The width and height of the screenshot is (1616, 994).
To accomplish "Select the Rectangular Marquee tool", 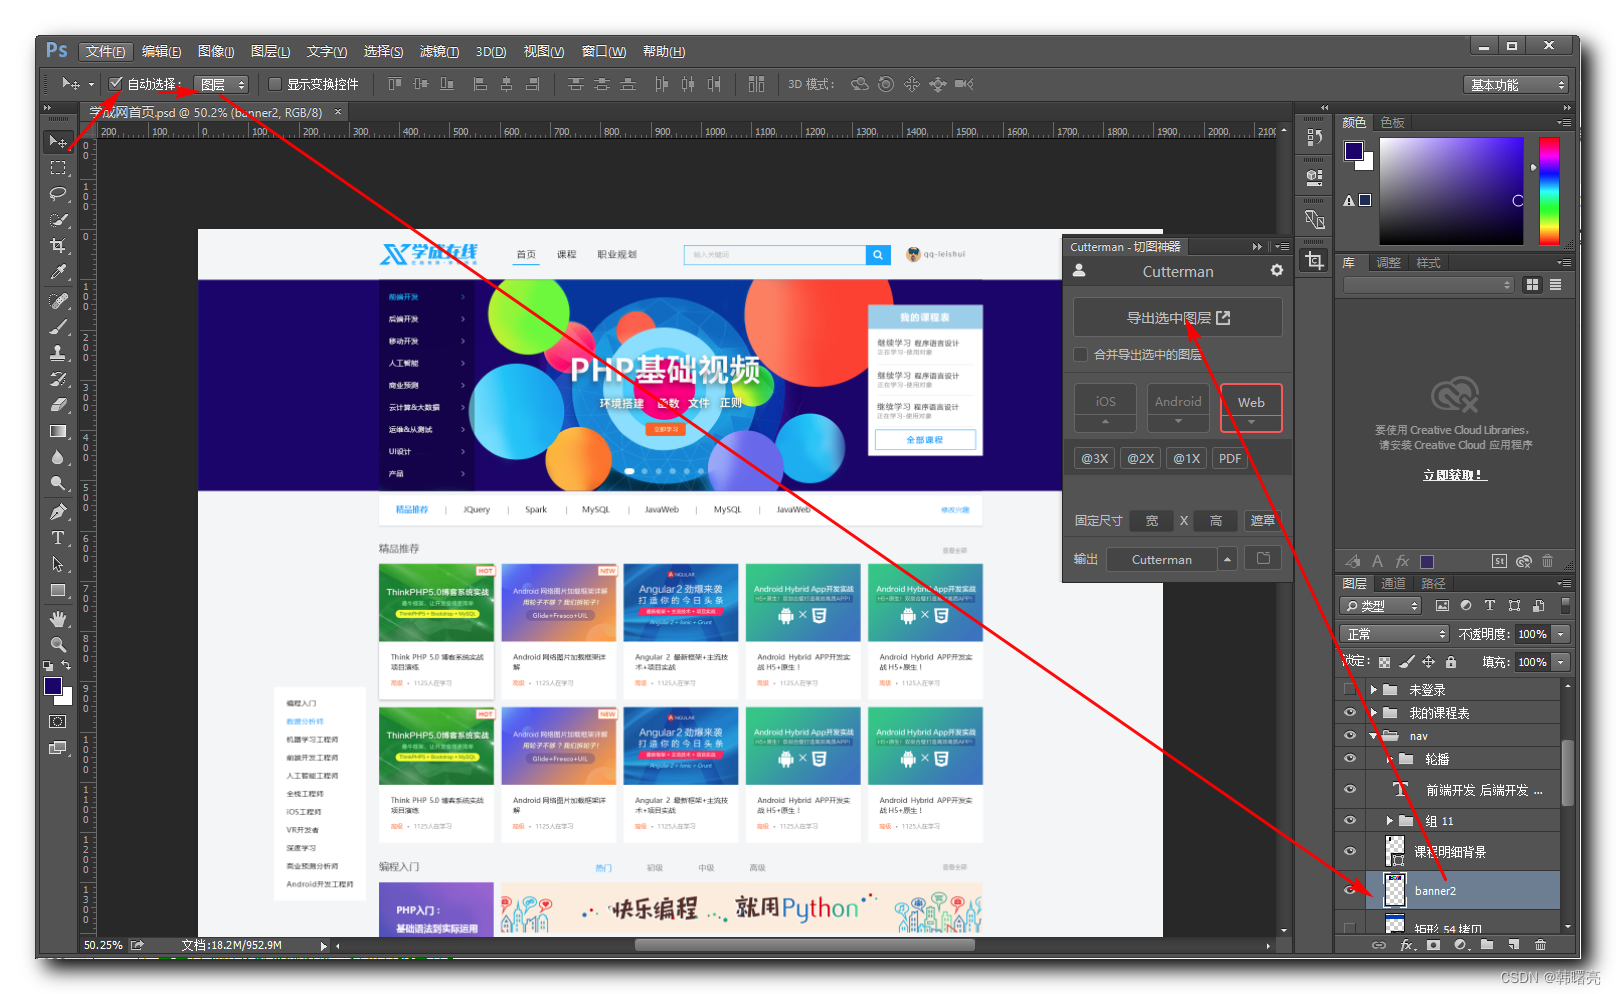I will [x=58, y=168].
